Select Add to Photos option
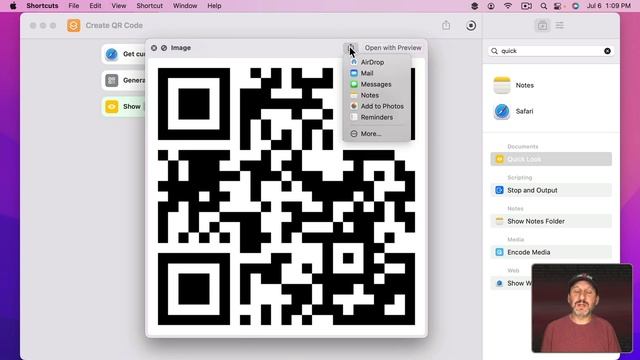This screenshot has height=360, width=640. 377,106
